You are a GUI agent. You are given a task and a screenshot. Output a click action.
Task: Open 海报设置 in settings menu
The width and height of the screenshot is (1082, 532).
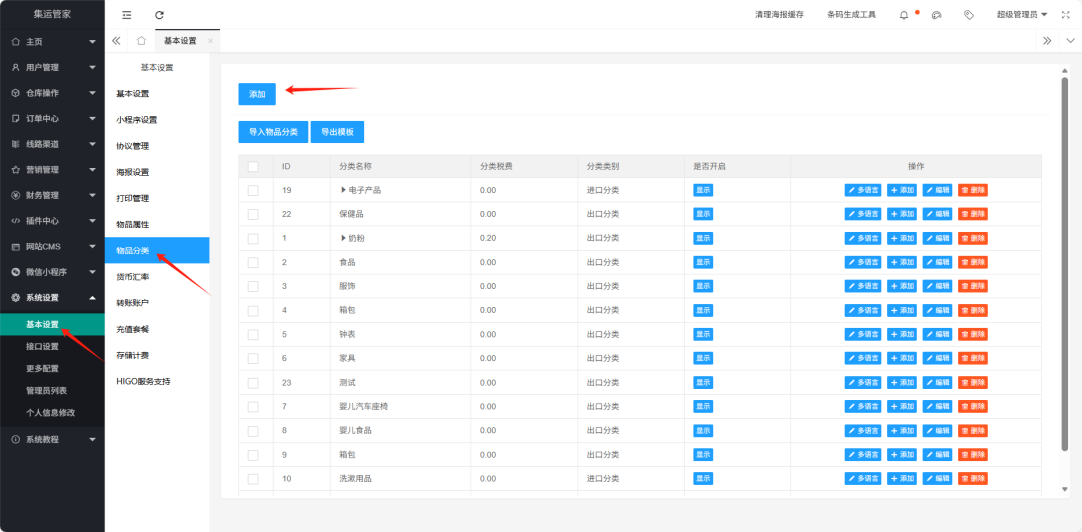point(157,172)
